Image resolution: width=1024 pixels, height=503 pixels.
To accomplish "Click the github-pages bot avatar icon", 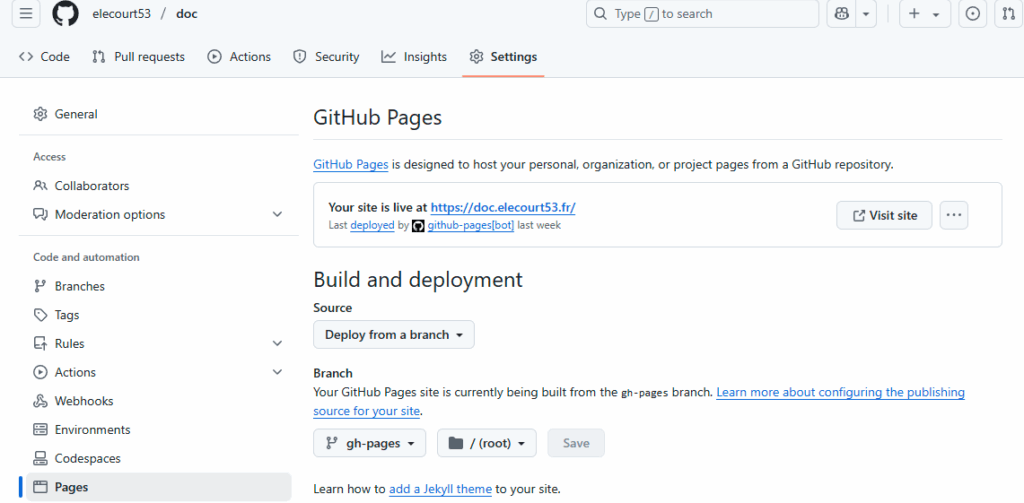I will point(418,226).
